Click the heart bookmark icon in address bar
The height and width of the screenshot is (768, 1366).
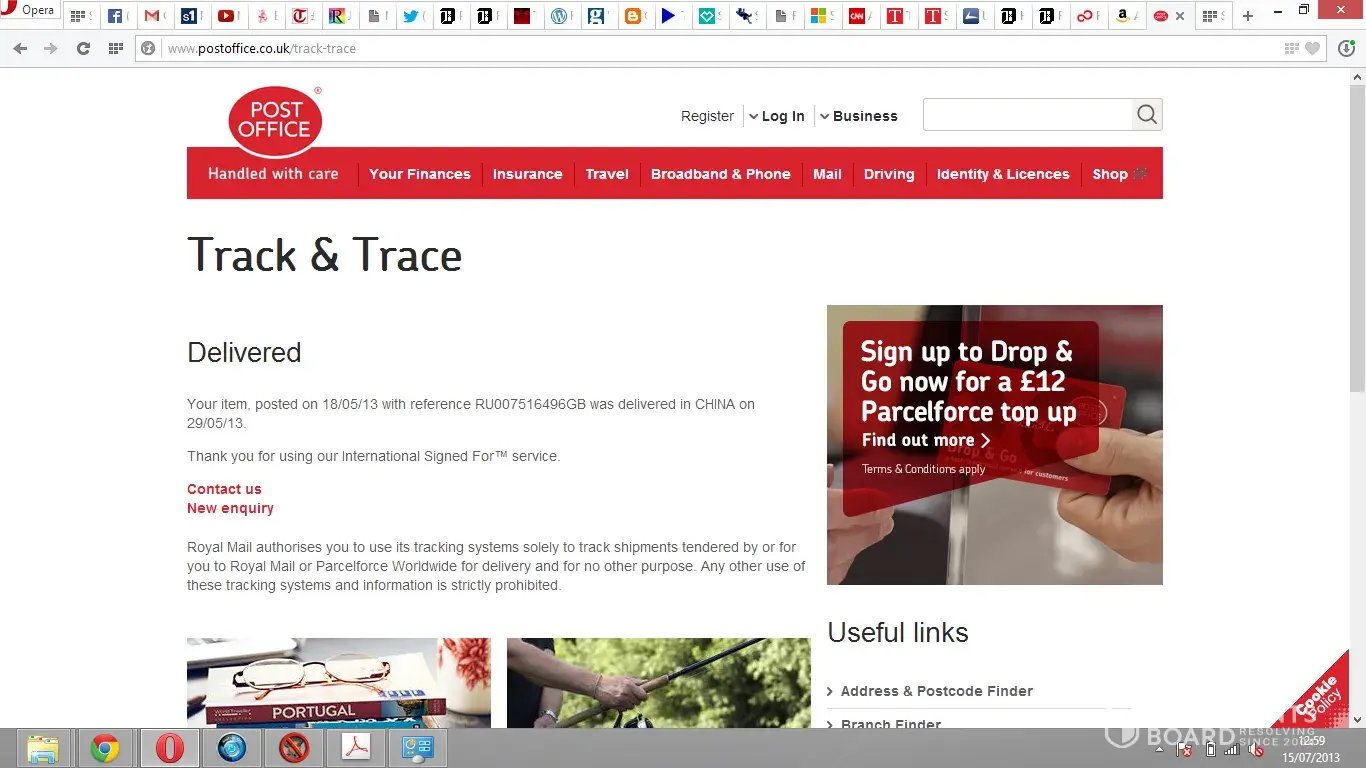tap(1313, 48)
